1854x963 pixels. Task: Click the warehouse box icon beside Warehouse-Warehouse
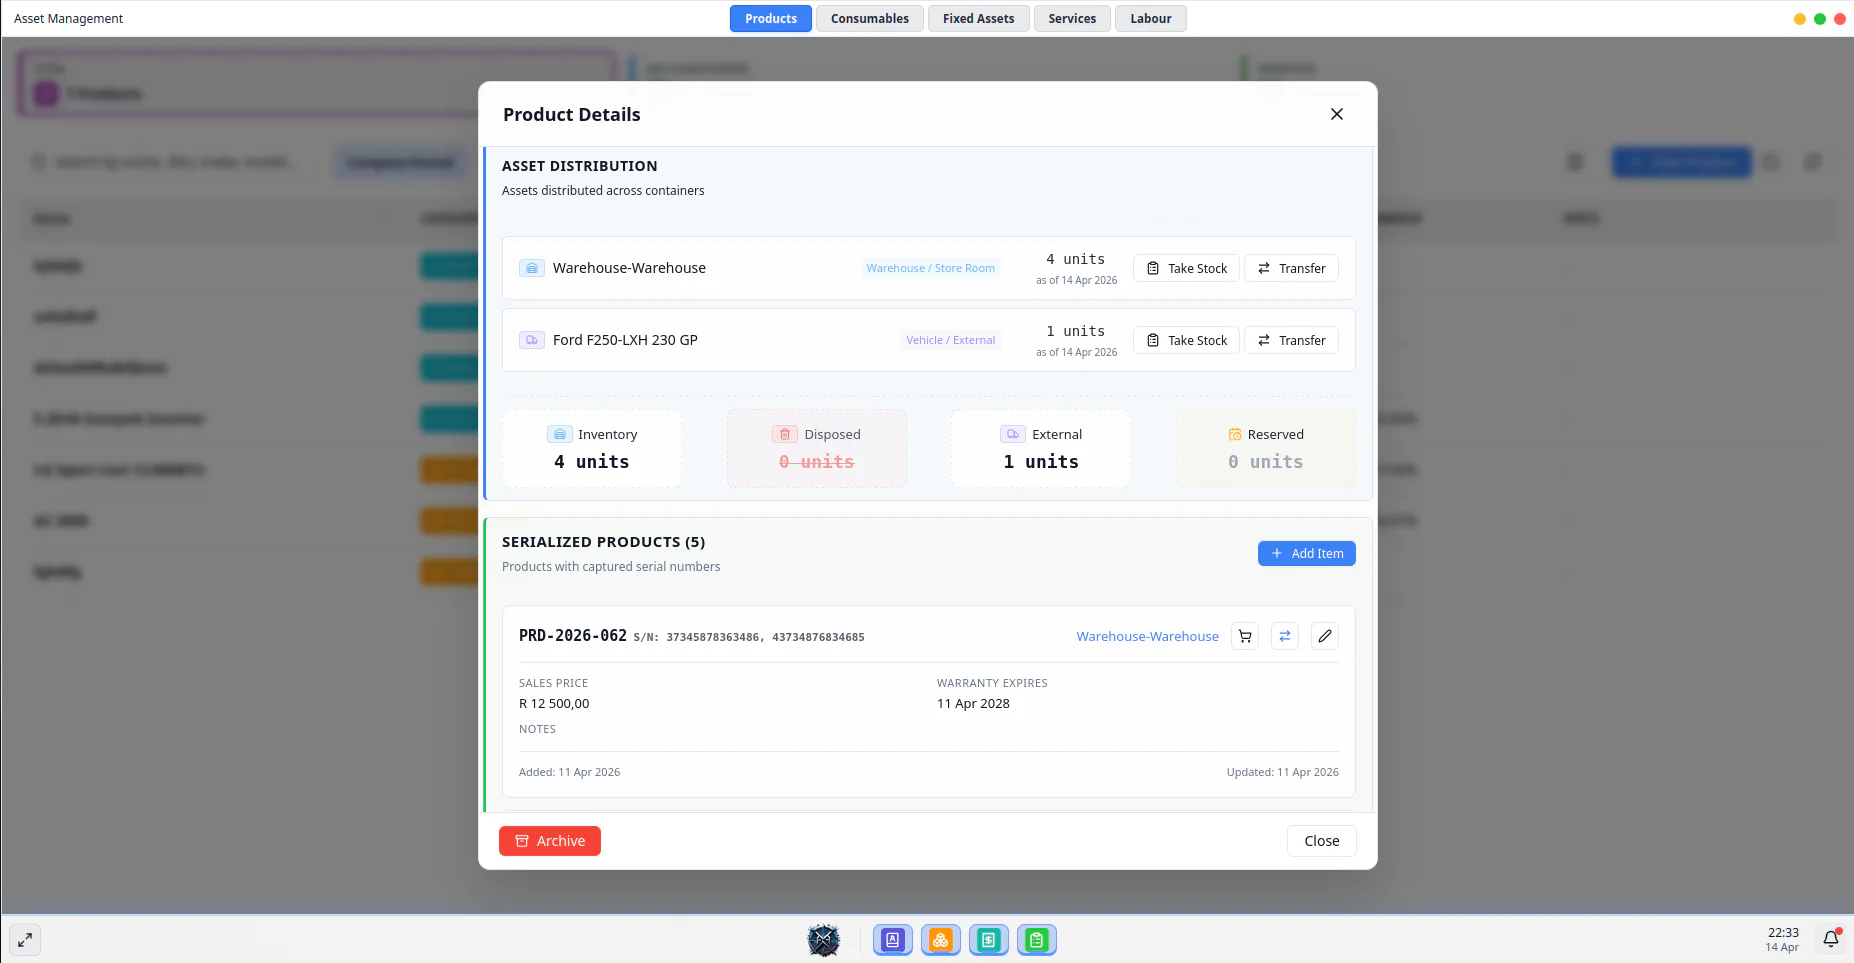click(x=531, y=268)
